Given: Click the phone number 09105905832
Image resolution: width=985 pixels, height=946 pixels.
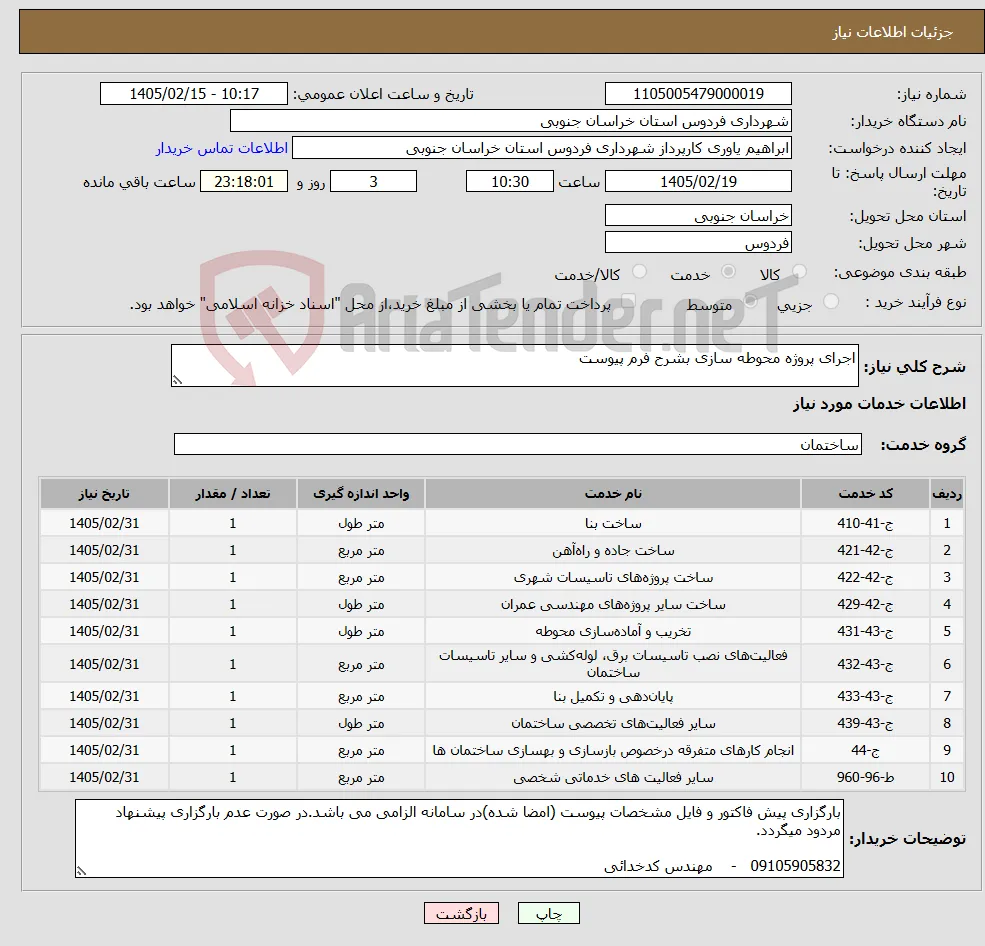Looking at the screenshot, I should click(795, 866).
